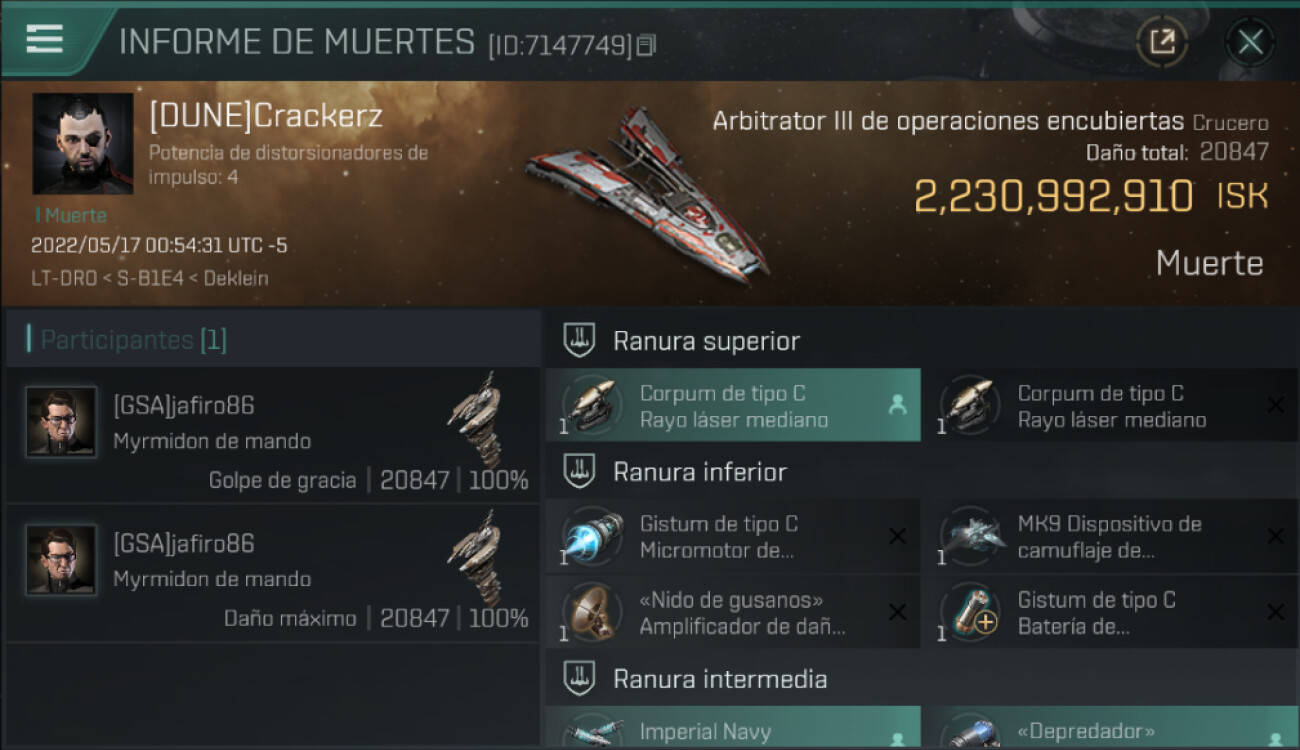
Task: Select Nido de gusanos Amplificador de daño module
Action: coord(733,612)
